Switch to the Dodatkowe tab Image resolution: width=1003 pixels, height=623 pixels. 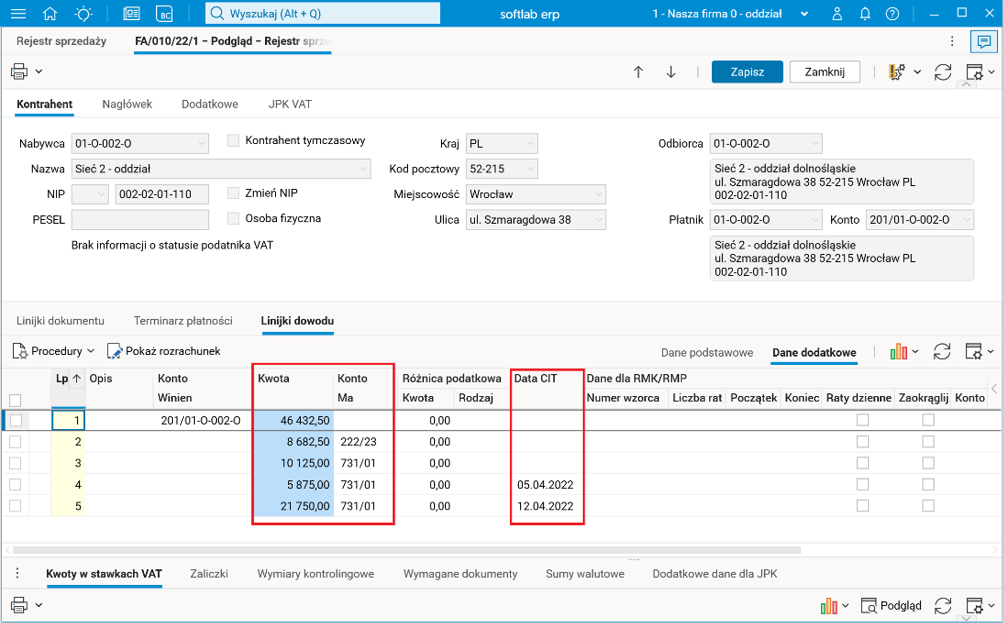pyautogui.click(x=210, y=104)
